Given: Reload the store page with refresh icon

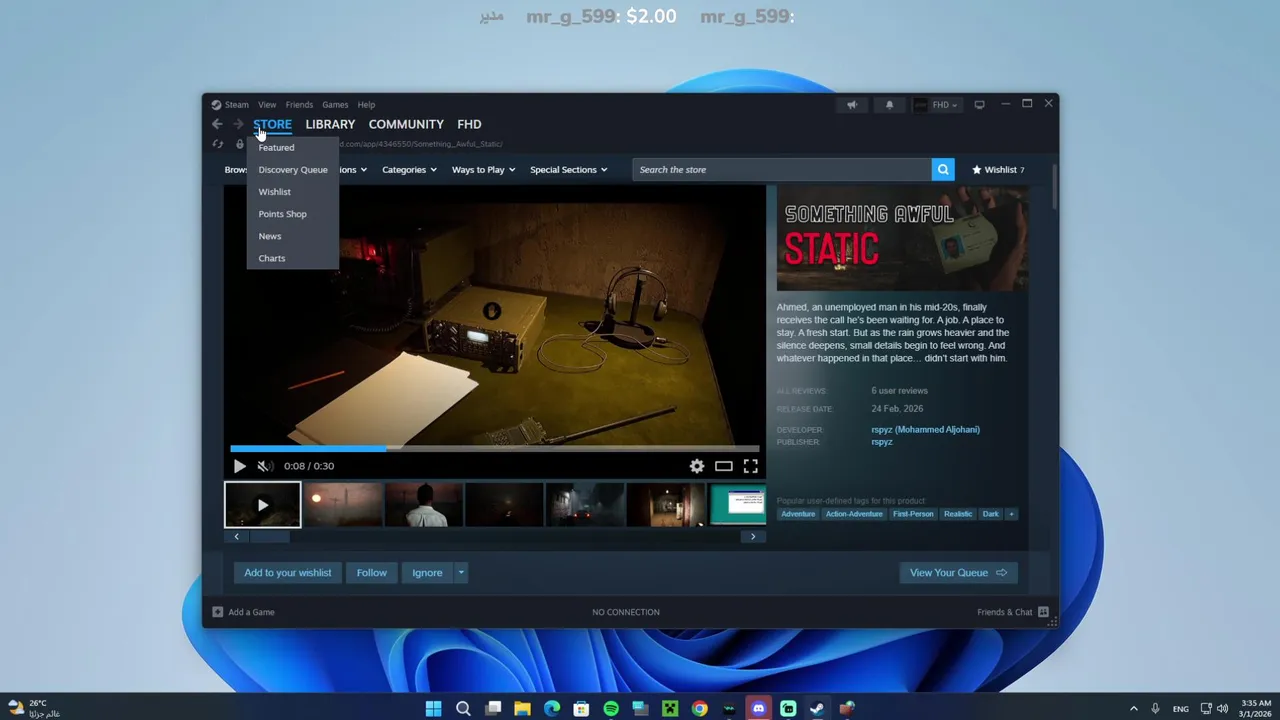Looking at the screenshot, I should [x=217, y=144].
